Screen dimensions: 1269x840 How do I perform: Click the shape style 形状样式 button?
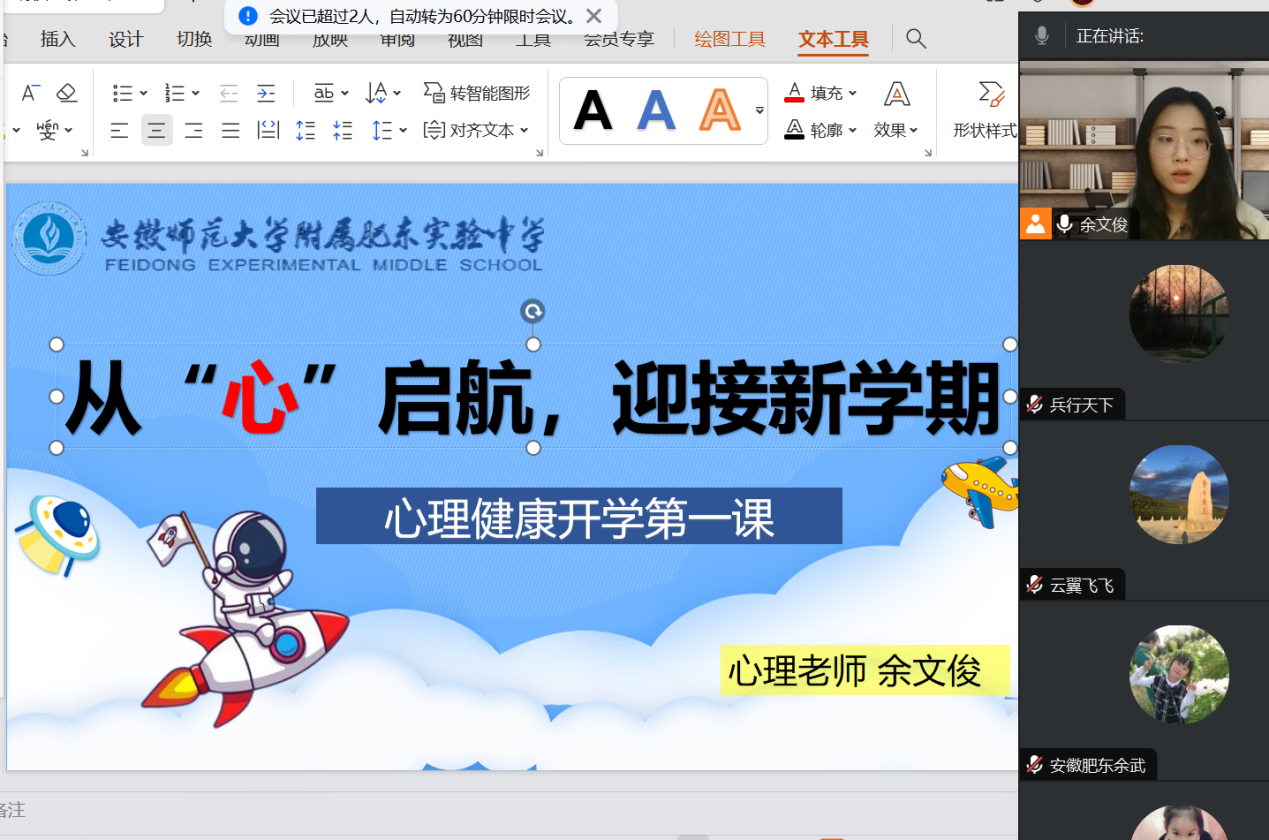click(x=986, y=111)
